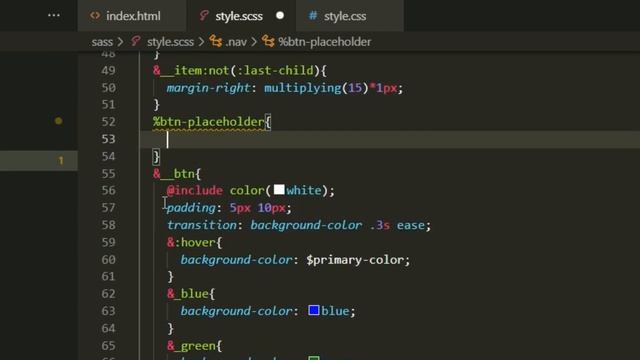Screen dimensions: 640x360
Task: Open the index.html tab
Action: point(132,16)
